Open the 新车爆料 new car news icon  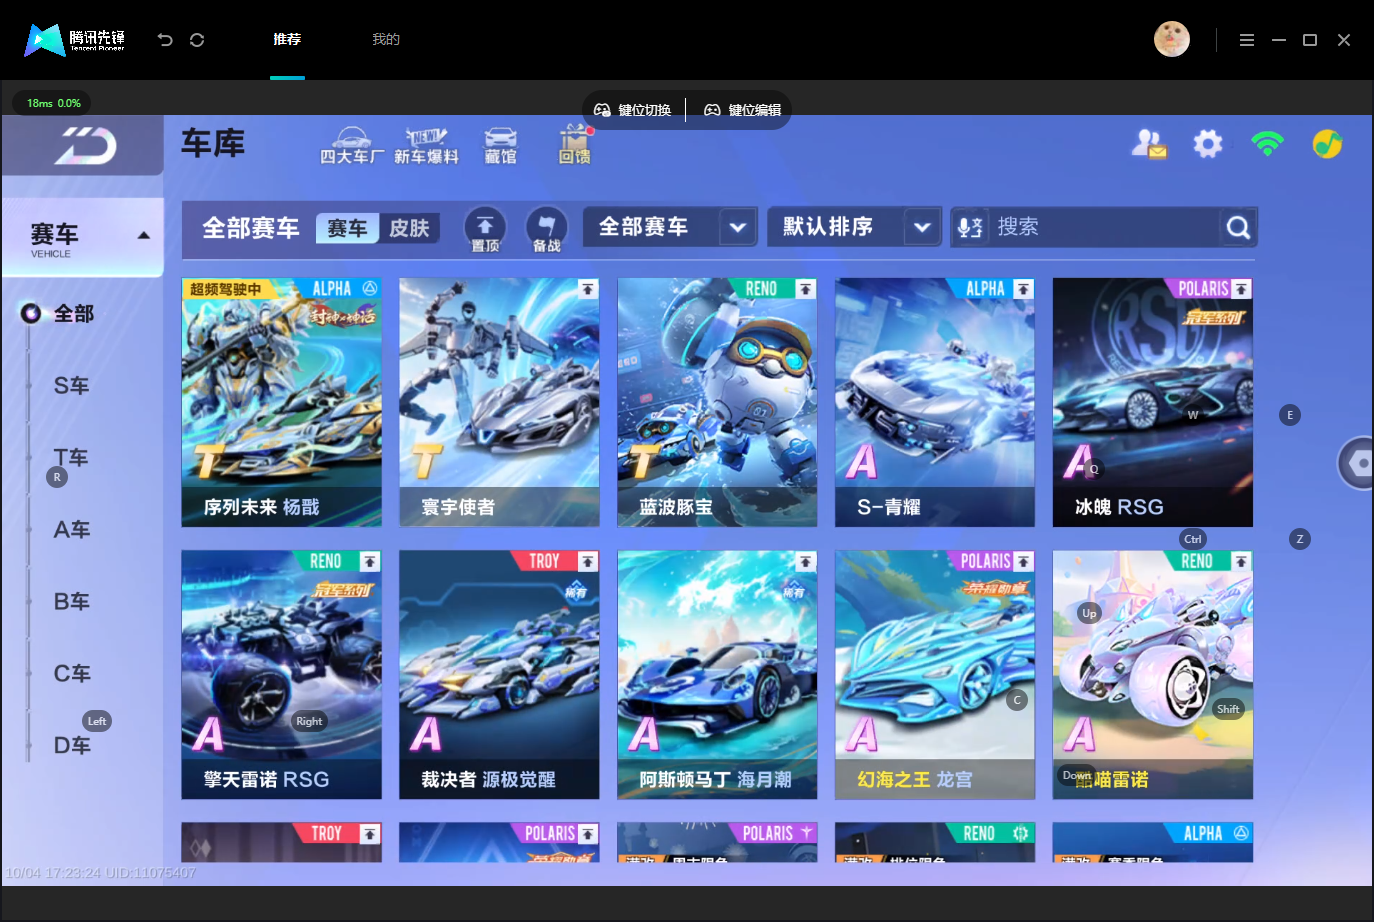click(426, 146)
